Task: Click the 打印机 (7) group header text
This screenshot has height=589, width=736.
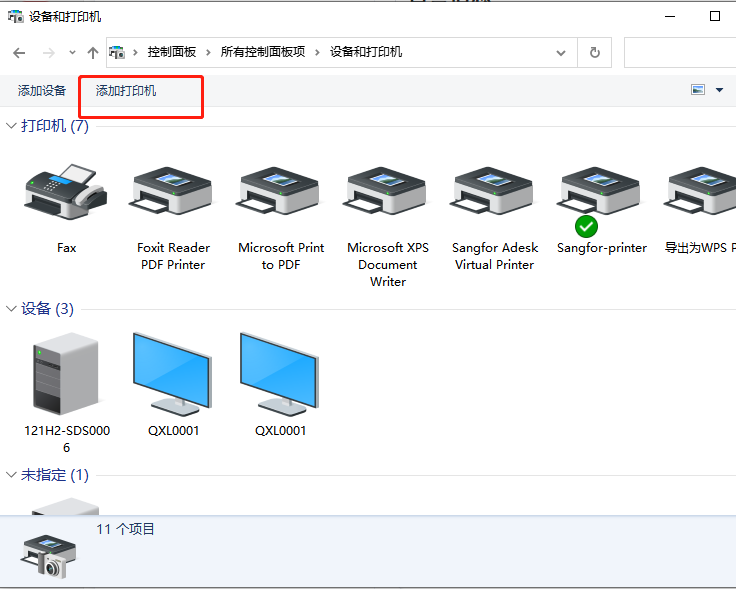Action: [x=54, y=126]
